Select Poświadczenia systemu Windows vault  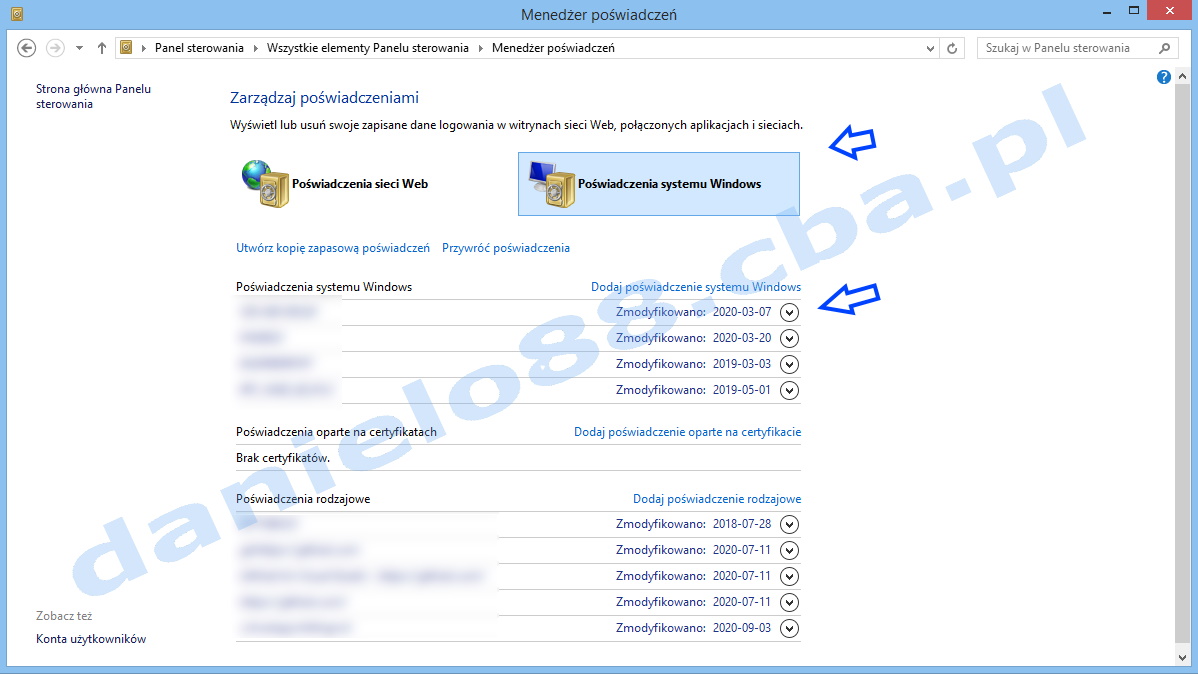point(658,184)
